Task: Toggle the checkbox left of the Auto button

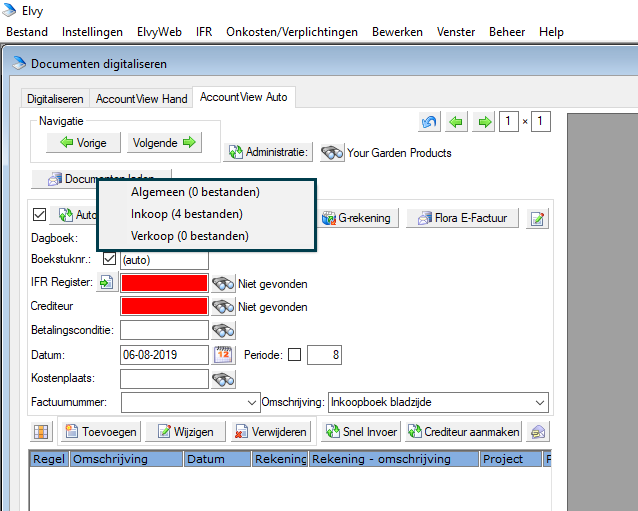Action: (x=40, y=215)
